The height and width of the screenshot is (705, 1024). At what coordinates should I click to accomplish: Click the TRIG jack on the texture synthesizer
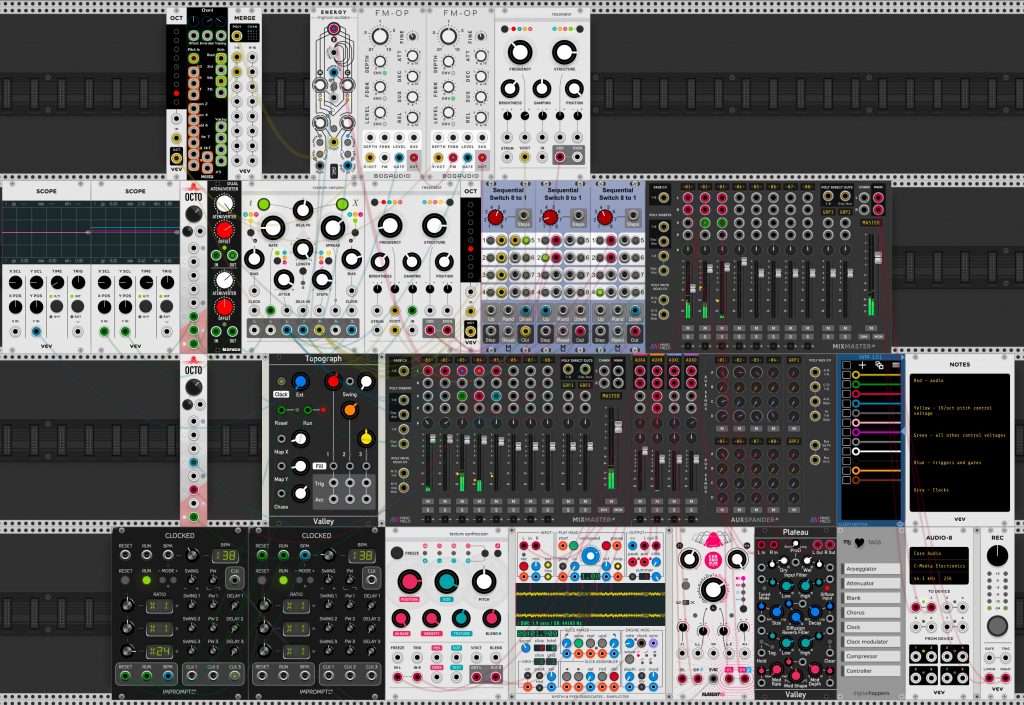(417, 659)
